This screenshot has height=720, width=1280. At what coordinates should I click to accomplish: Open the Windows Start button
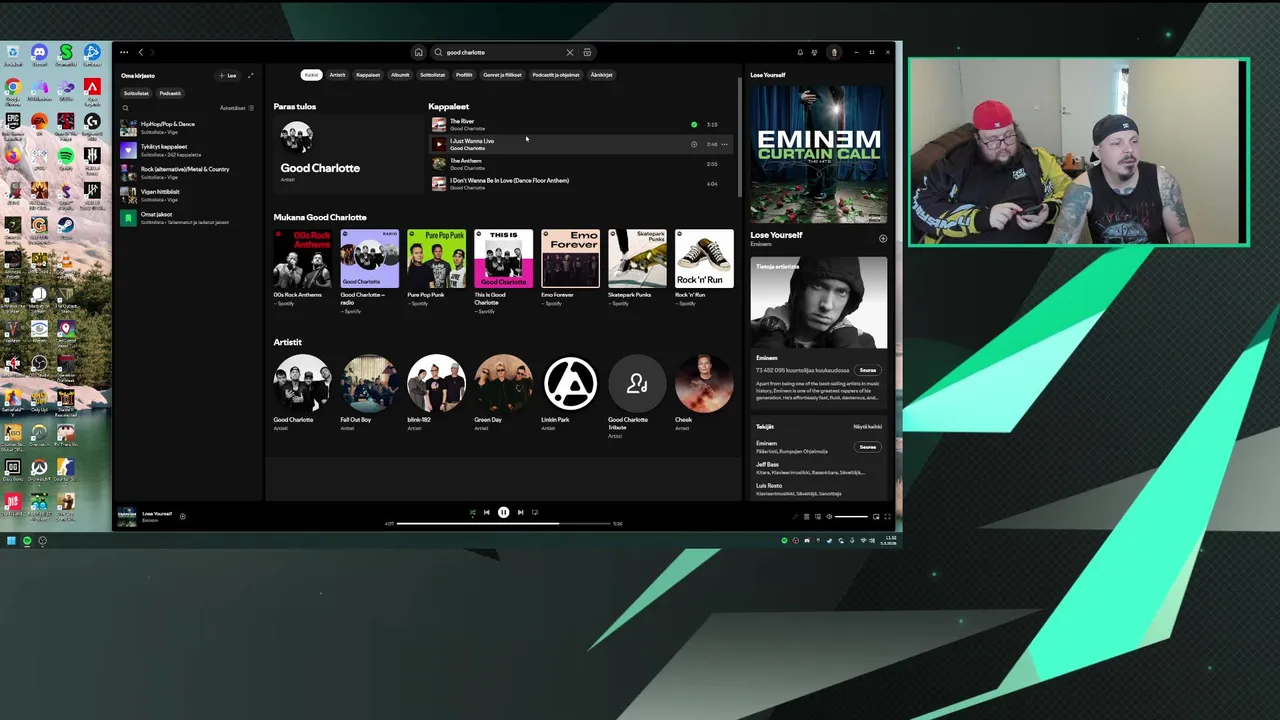[x=11, y=541]
